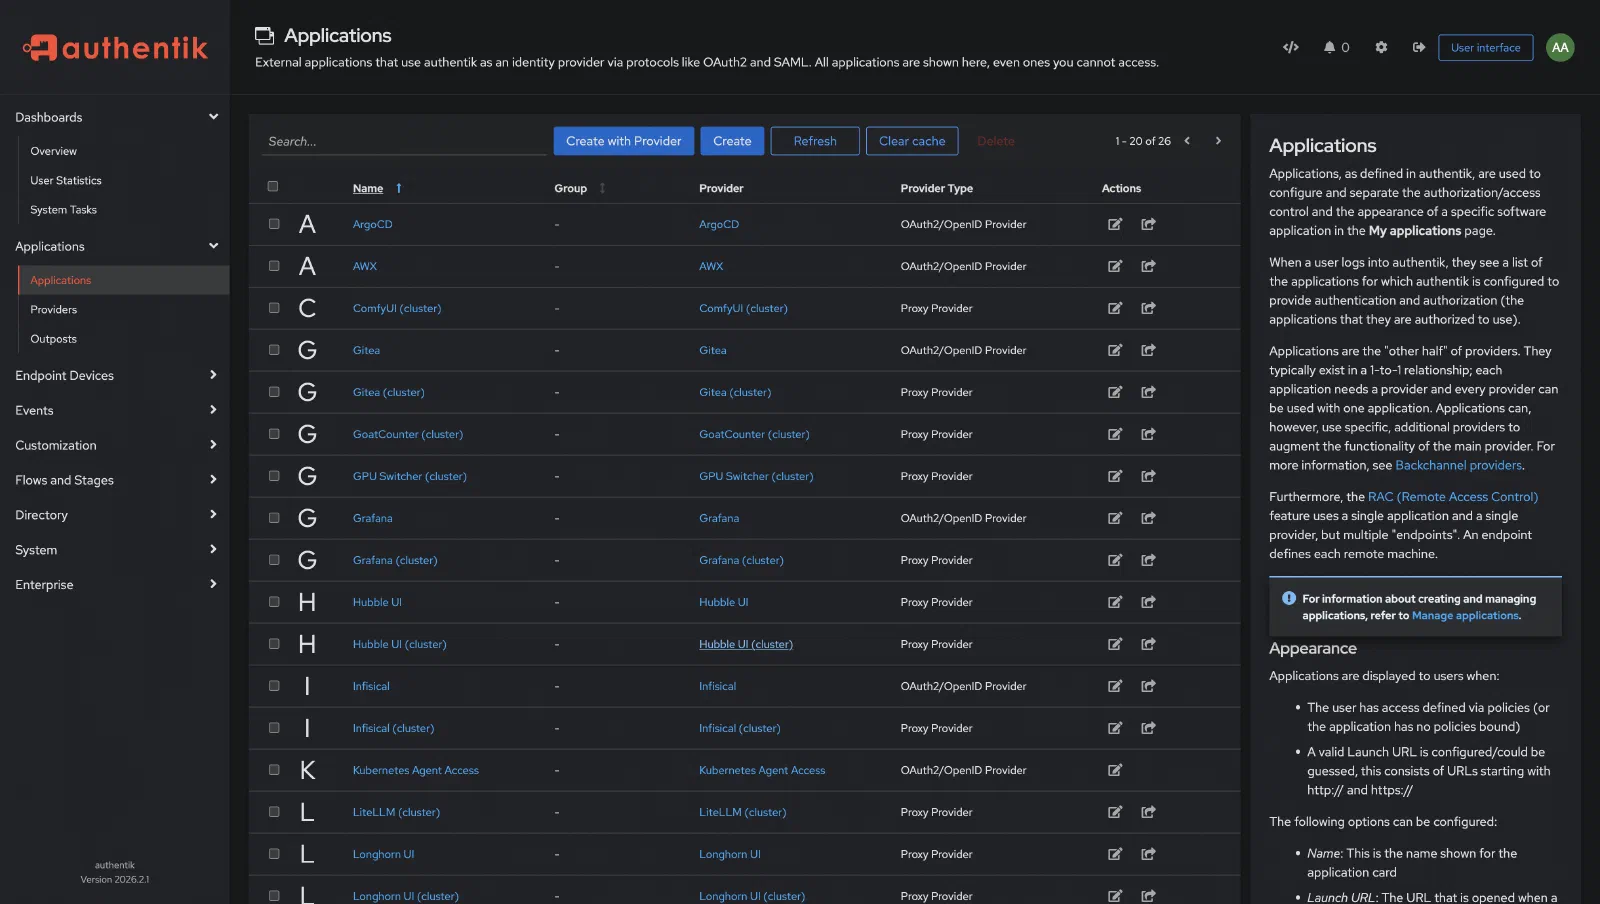The height and width of the screenshot is (904, 1600).
Task: Edit the ArgoCD application
Action: pos(1115,224)
